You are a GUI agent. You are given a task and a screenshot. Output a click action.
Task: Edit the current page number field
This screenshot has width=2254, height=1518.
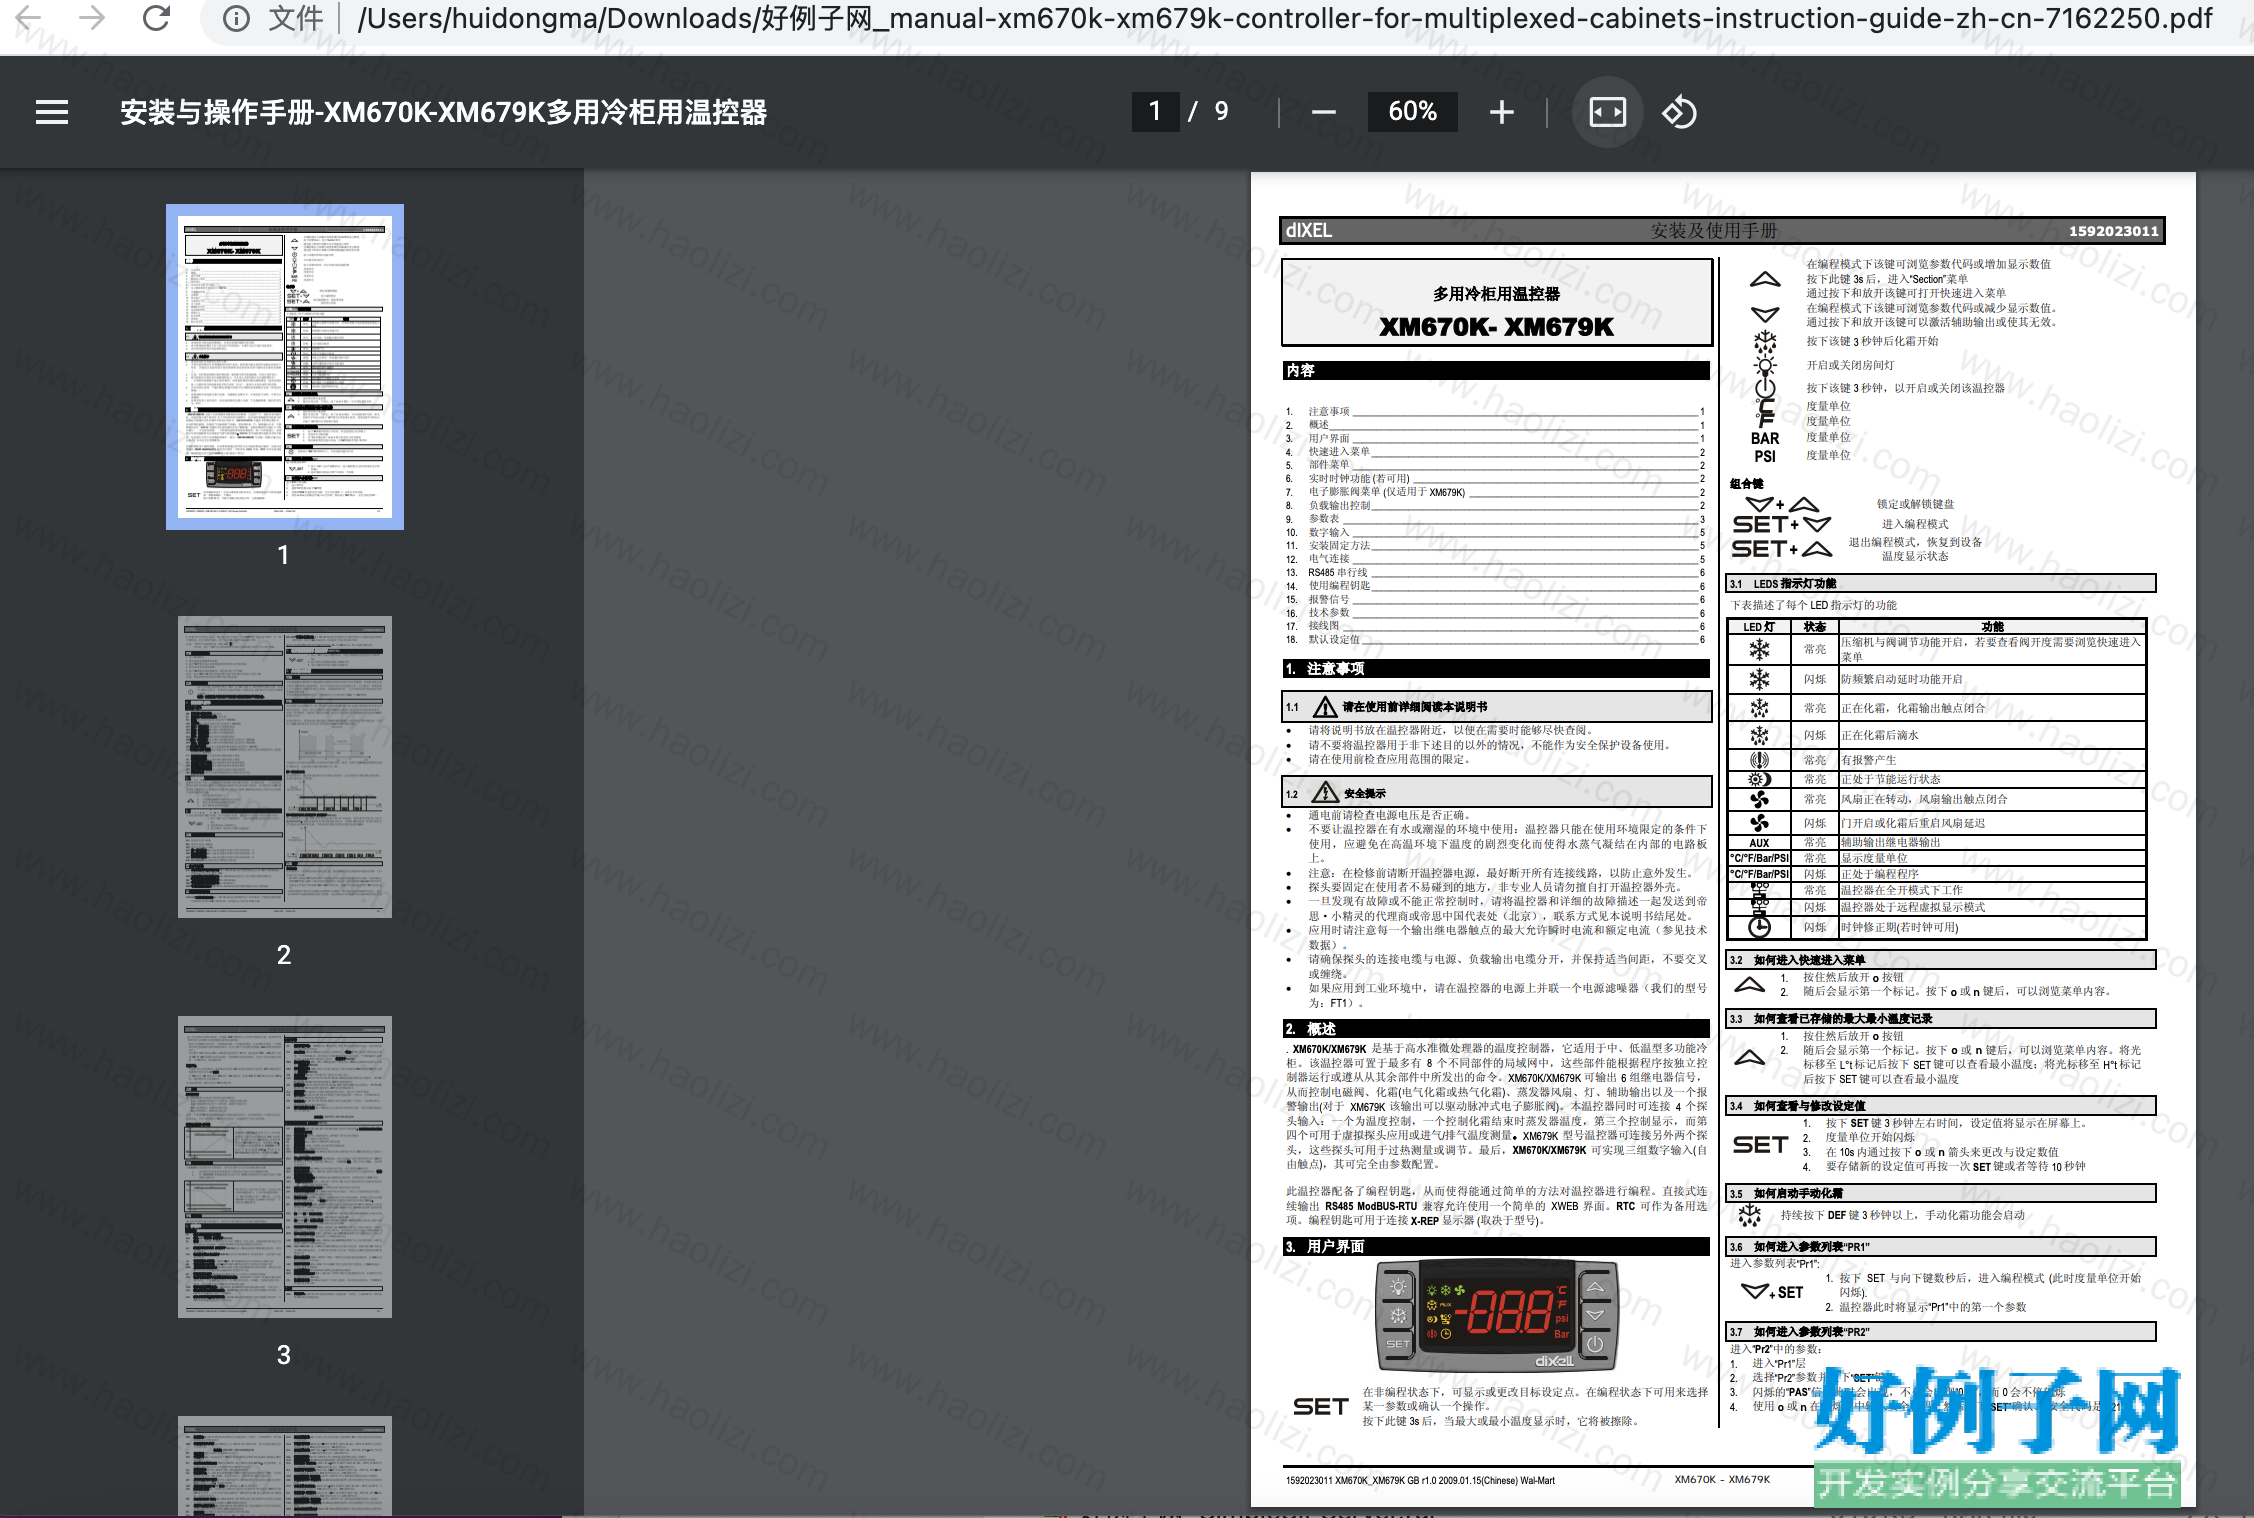[1155, 111]
